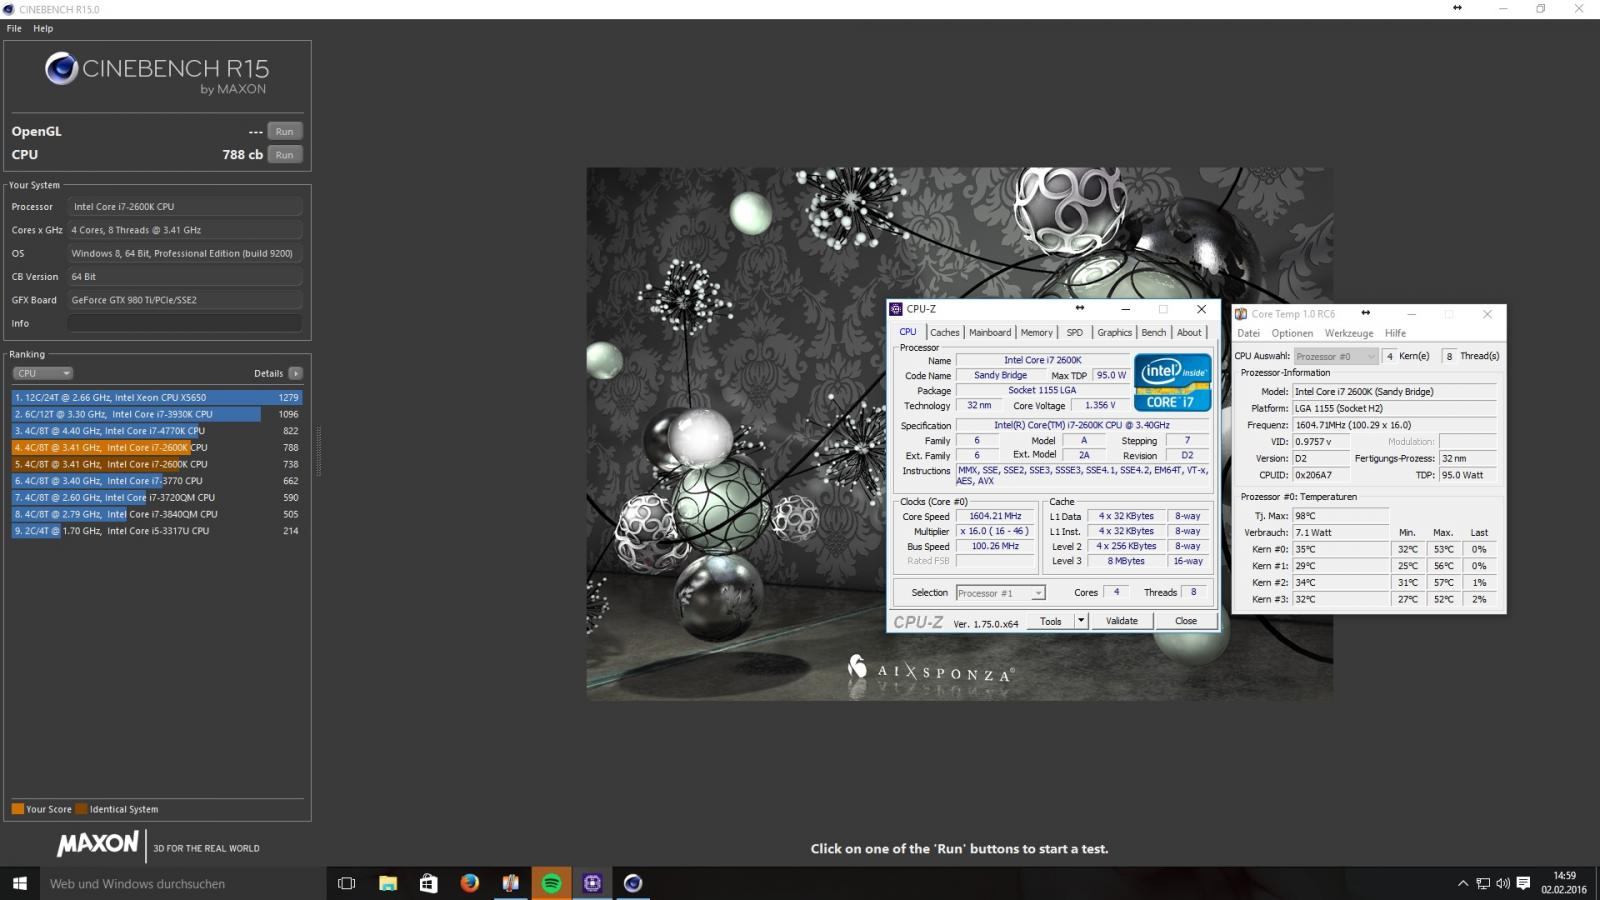Switch to the Memory tab in CPU-Z
This screenshot has height=900, width=1600.
pos(1036,333)
